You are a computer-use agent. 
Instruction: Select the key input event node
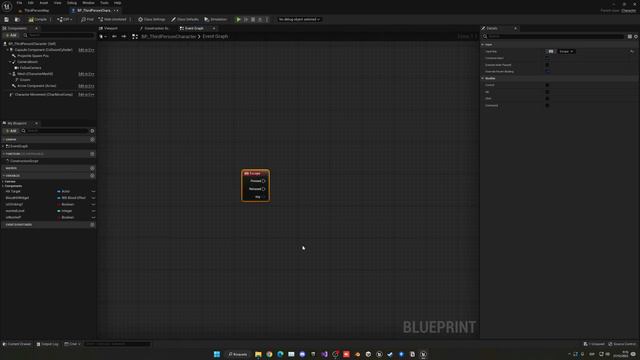[x=256, y=185]
